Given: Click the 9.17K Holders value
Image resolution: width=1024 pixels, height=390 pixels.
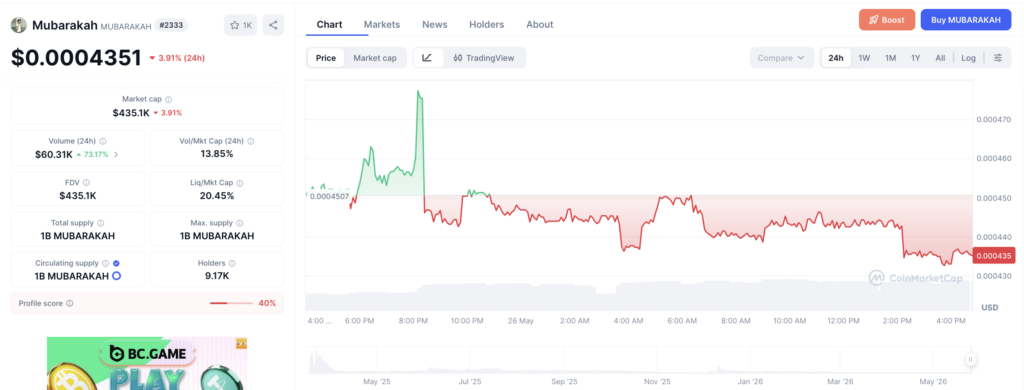Looking at the screenshot, I should [x=217, y=276].
